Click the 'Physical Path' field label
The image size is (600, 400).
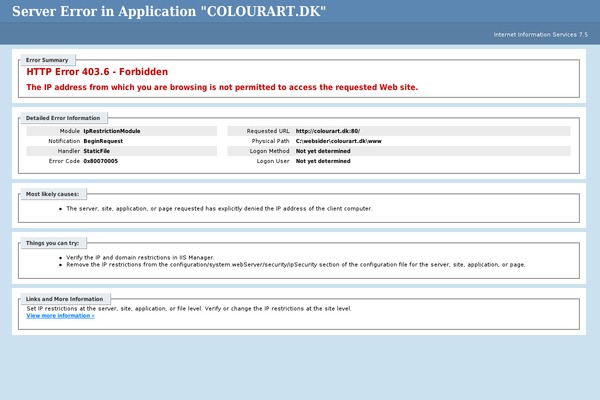[x=271, y=141]
